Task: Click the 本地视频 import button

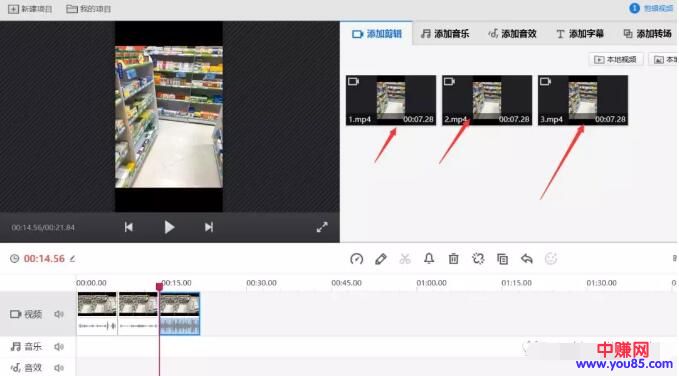Action: (x=615, y=59)
